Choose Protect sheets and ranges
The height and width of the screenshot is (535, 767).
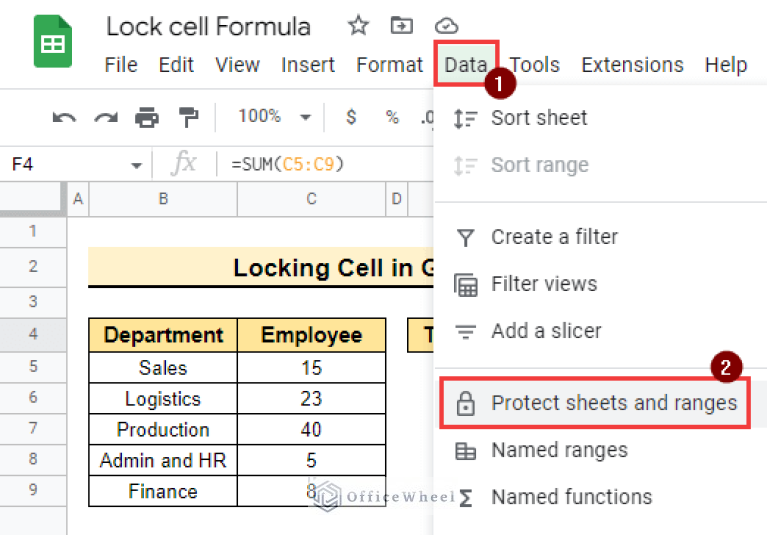tap(613, 403)
